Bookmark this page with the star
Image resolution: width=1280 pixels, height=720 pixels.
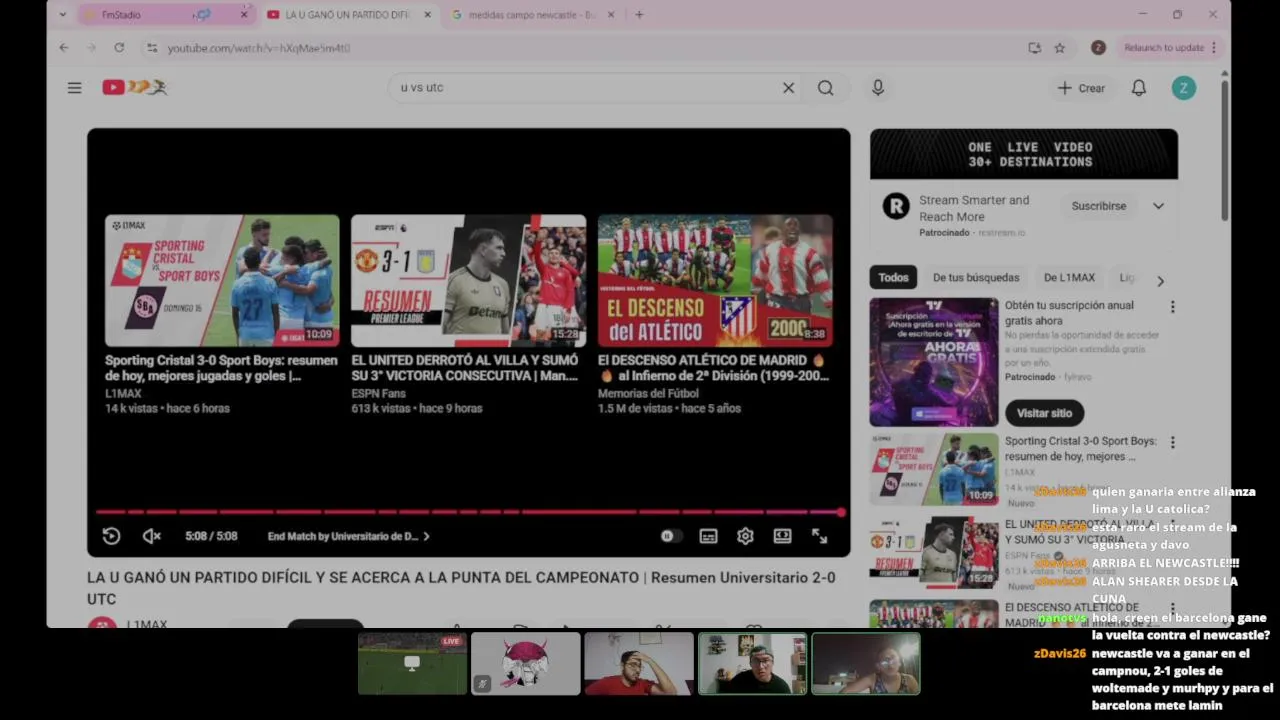1060,48
